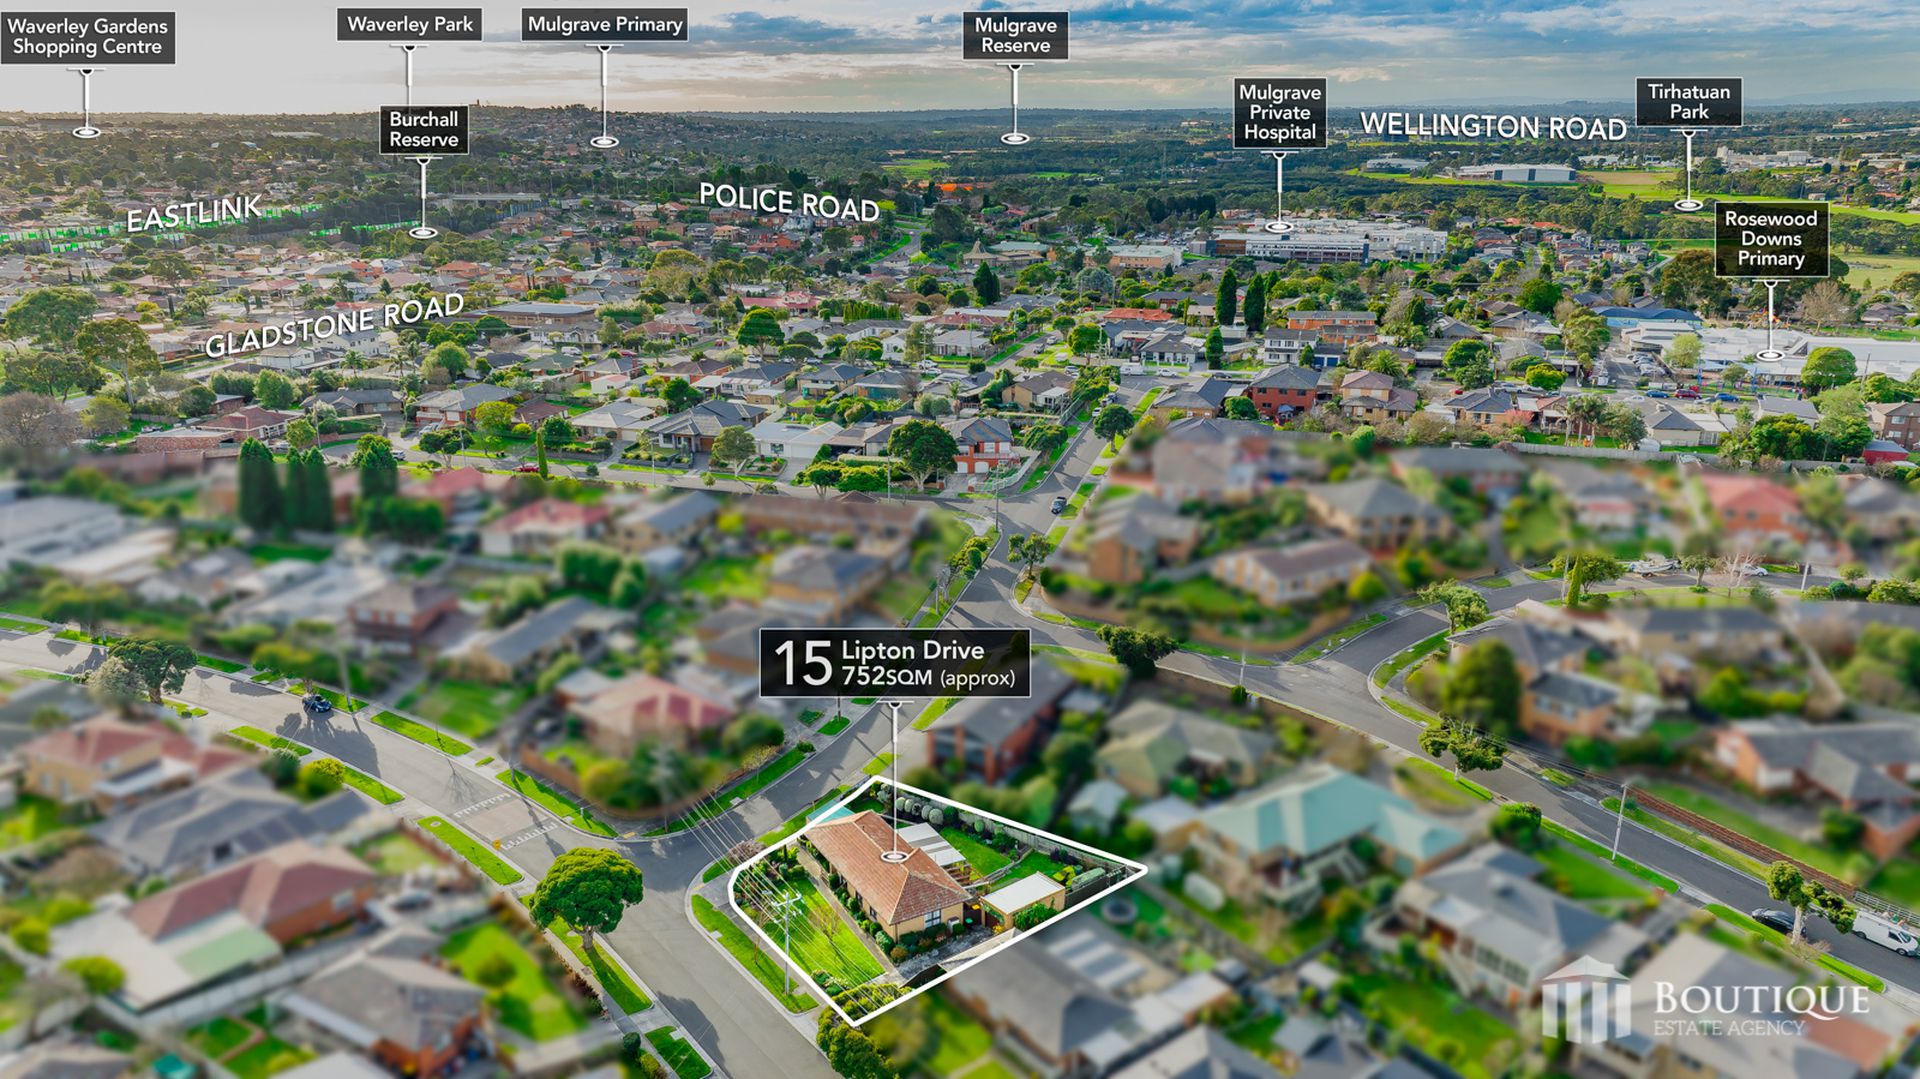This screenshot has height=1079, width=1920.
Task: Click the pin marker on the 15 Lipton Drive roof
Action: (894, 856)
